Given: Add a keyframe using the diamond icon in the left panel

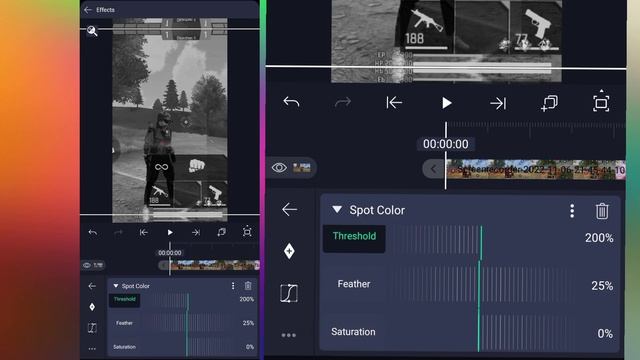Looking at the screenshot, I should [92, 307].
